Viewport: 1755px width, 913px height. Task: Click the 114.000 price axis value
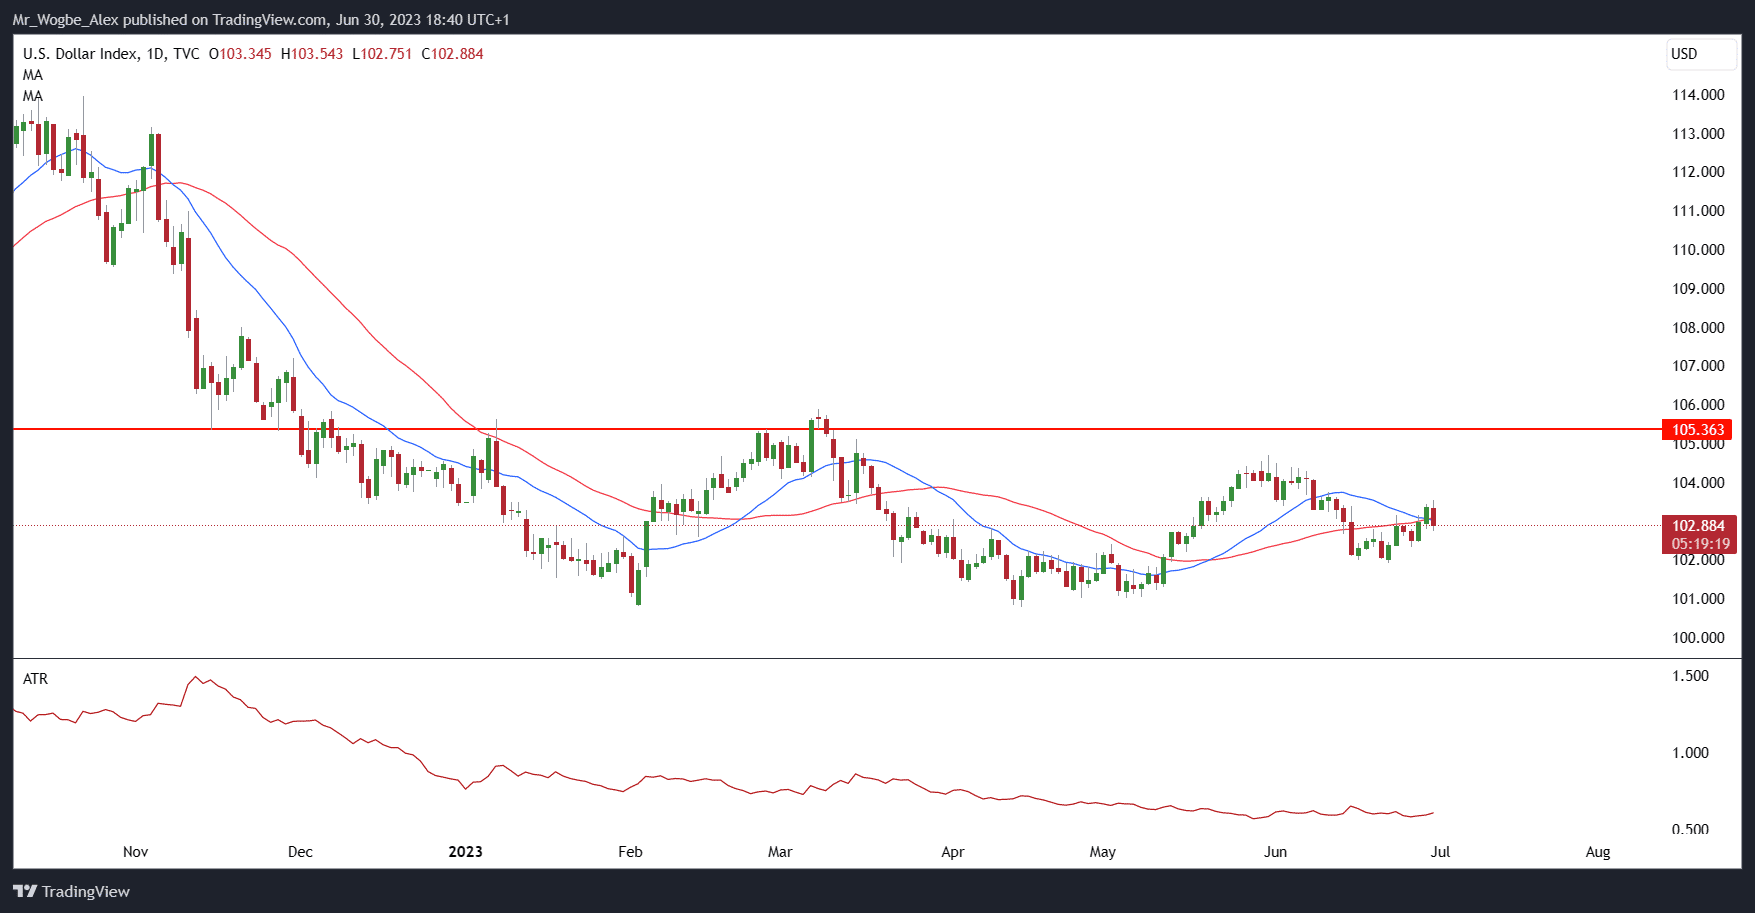1698,95
